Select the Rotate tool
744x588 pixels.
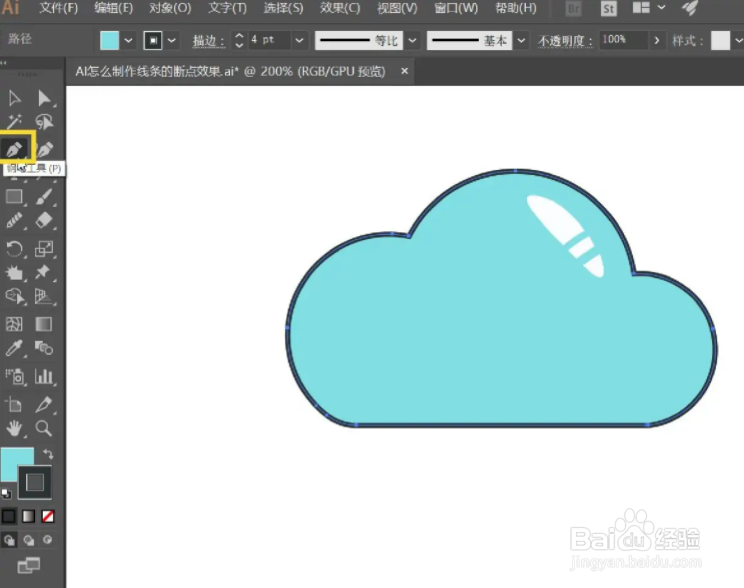pos(14,248)
